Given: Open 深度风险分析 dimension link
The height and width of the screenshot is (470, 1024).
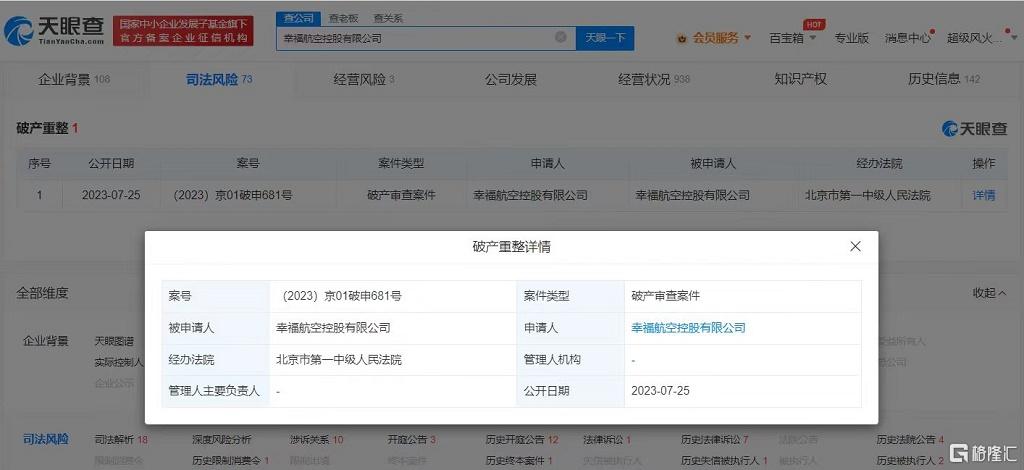Looking at the screenshot, I should [x=221, y=440].
